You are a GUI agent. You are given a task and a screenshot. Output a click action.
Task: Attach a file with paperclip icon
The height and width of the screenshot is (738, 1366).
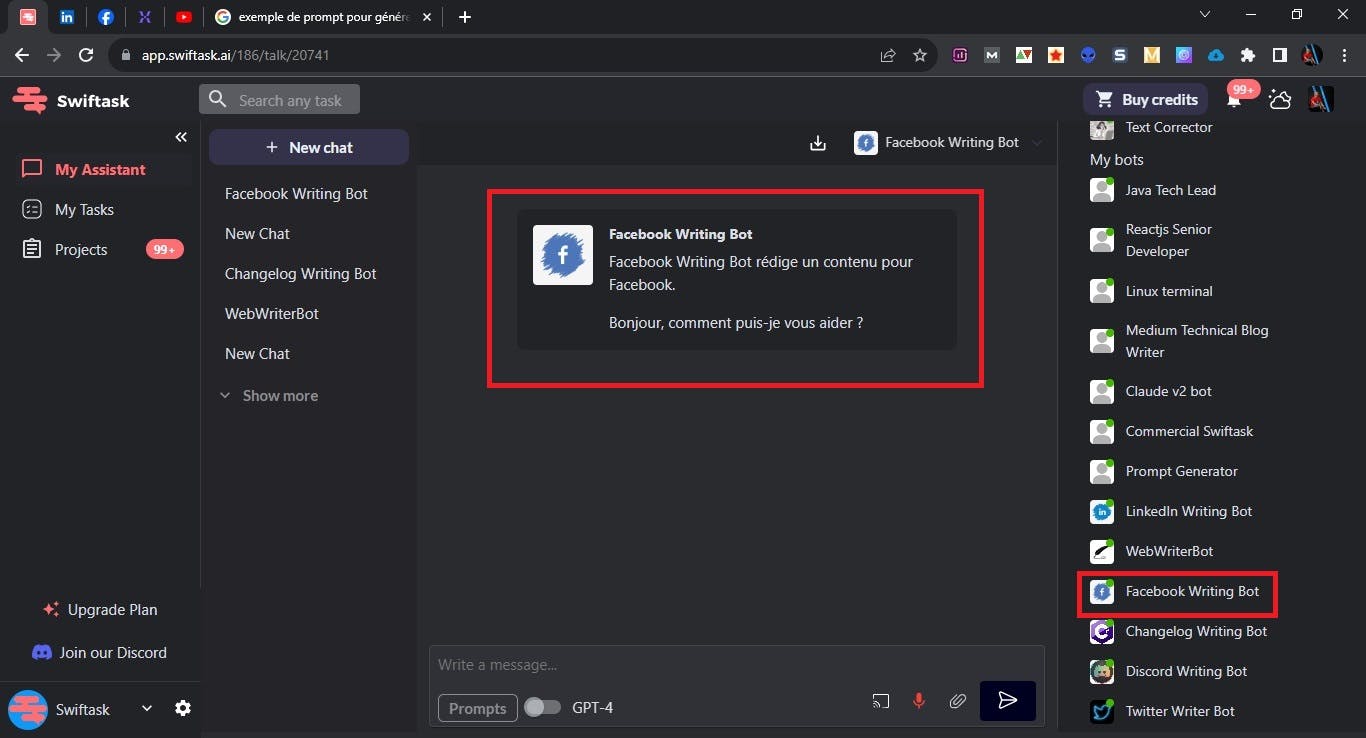pos(957,701)
